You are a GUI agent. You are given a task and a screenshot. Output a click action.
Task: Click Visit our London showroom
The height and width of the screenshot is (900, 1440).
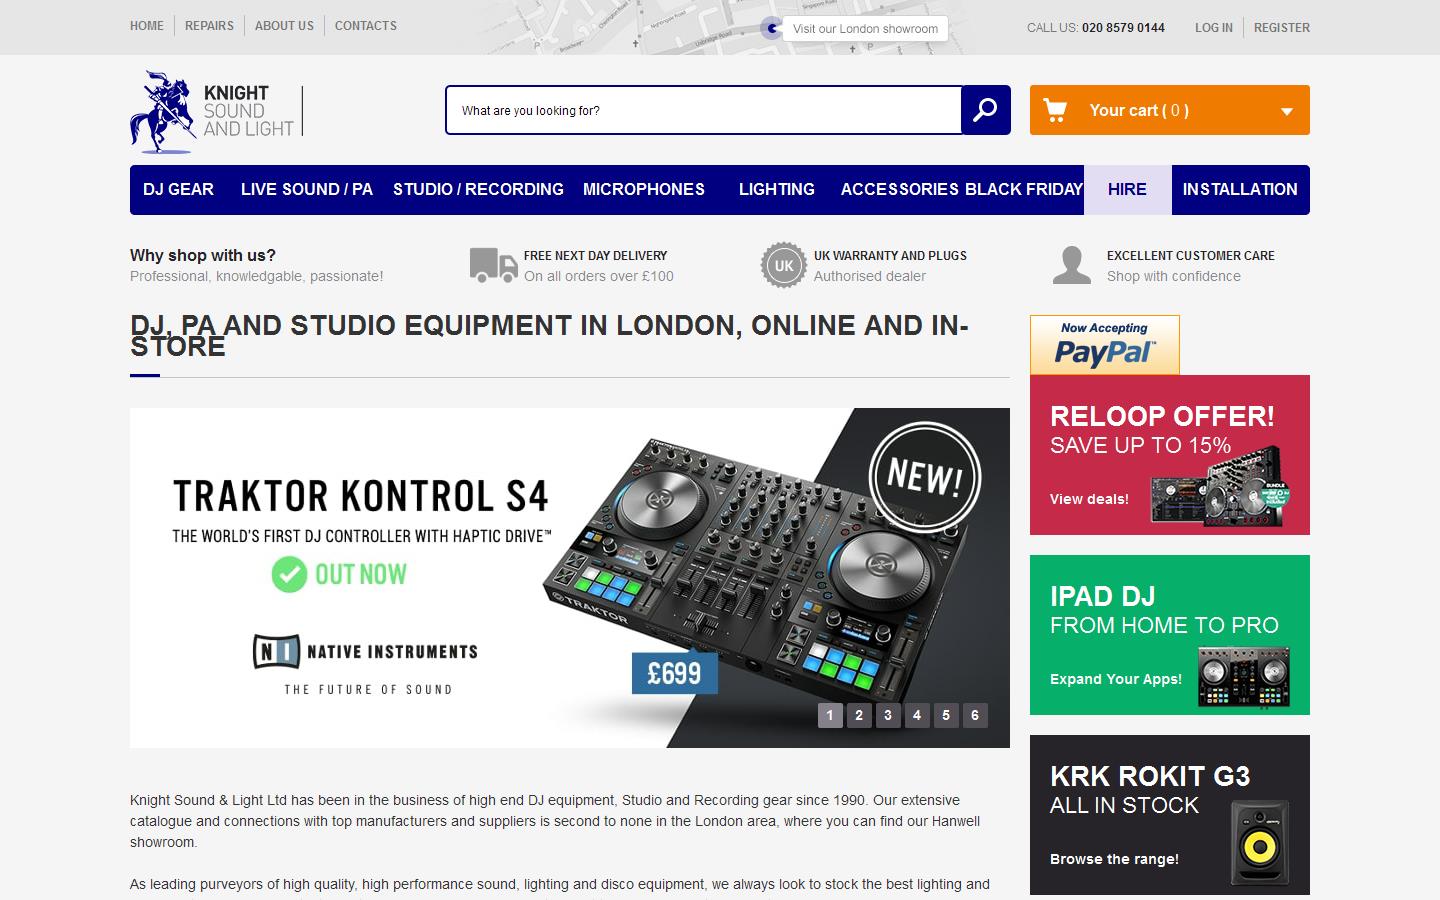(865, 28)
